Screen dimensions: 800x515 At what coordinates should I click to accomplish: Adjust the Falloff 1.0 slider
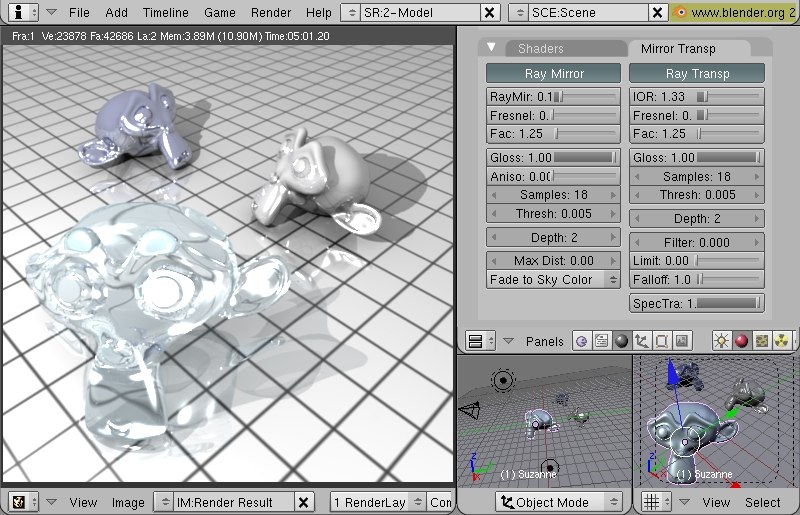click(x=697, y=280)
